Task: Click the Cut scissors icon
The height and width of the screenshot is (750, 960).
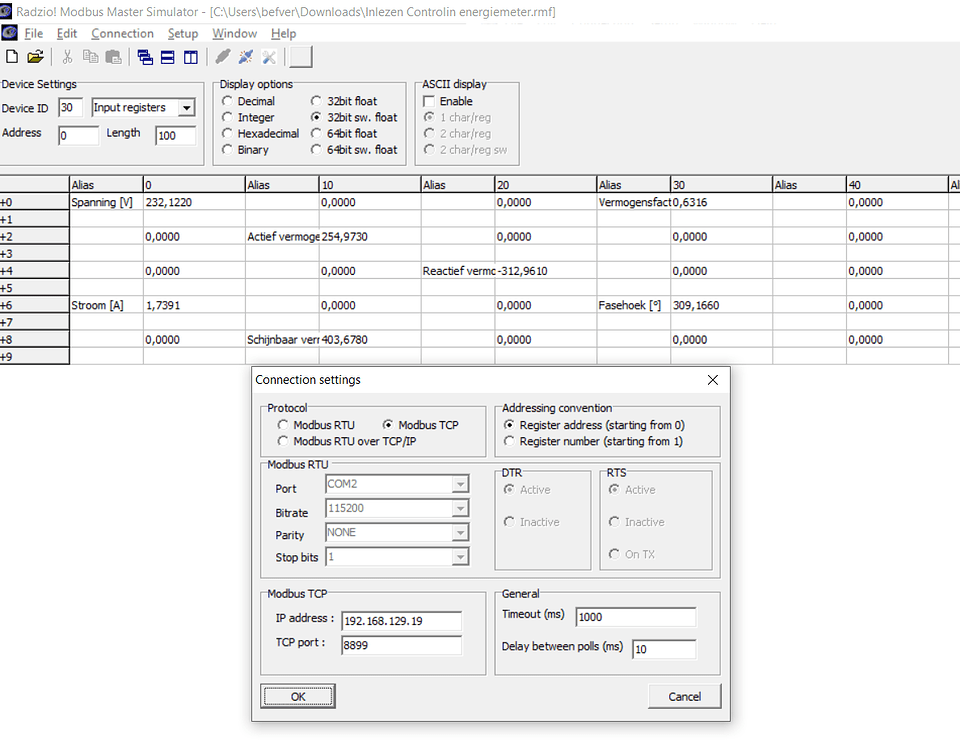Action: point(67,57)
